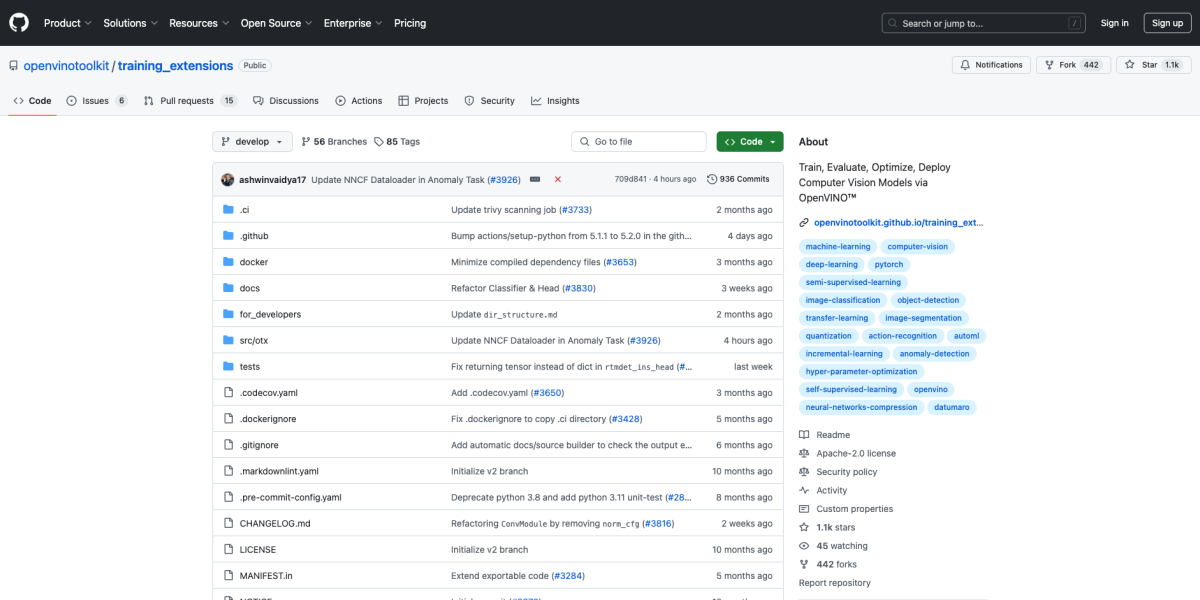Click the copy link icon beside openvinotoolkit.github.io
This screenshot has height=600, width=1200.
[803, 221]
